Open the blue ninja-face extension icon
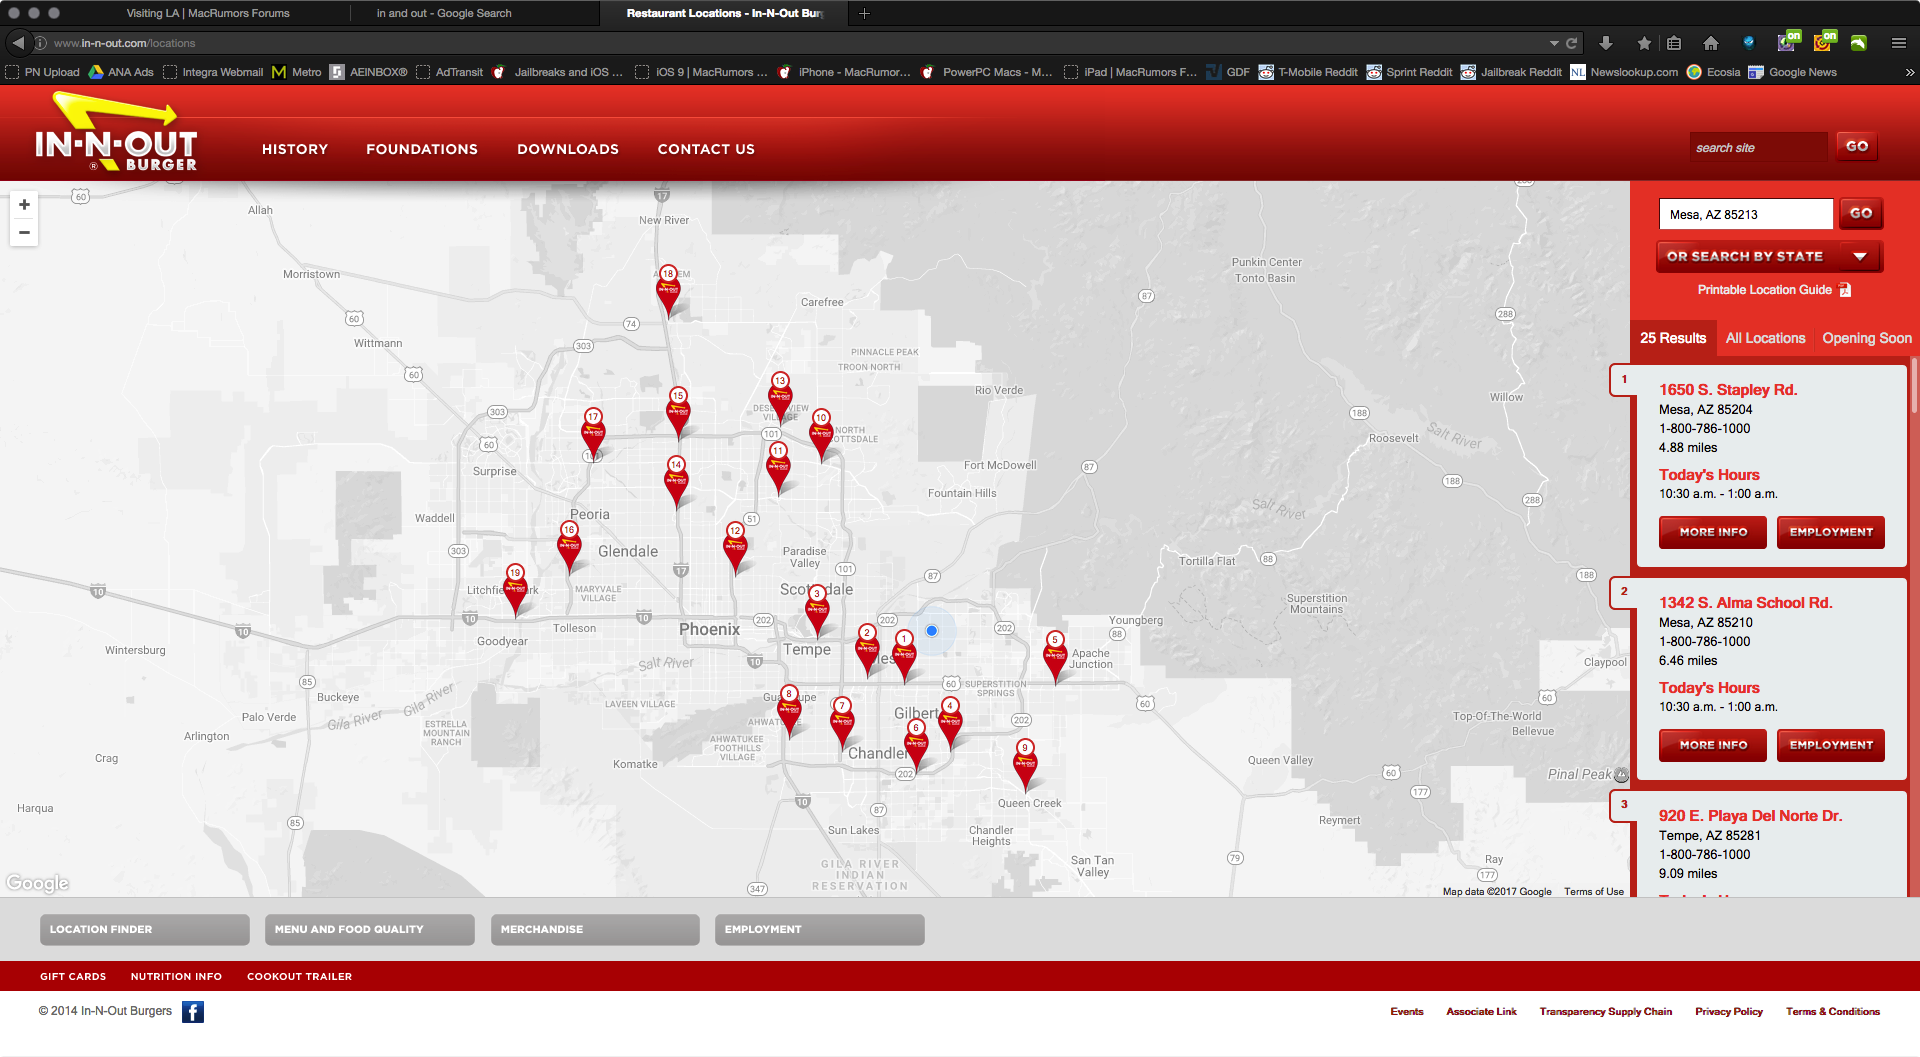The height and width of the screenshot is (1057, 1920). [1748, 42]
